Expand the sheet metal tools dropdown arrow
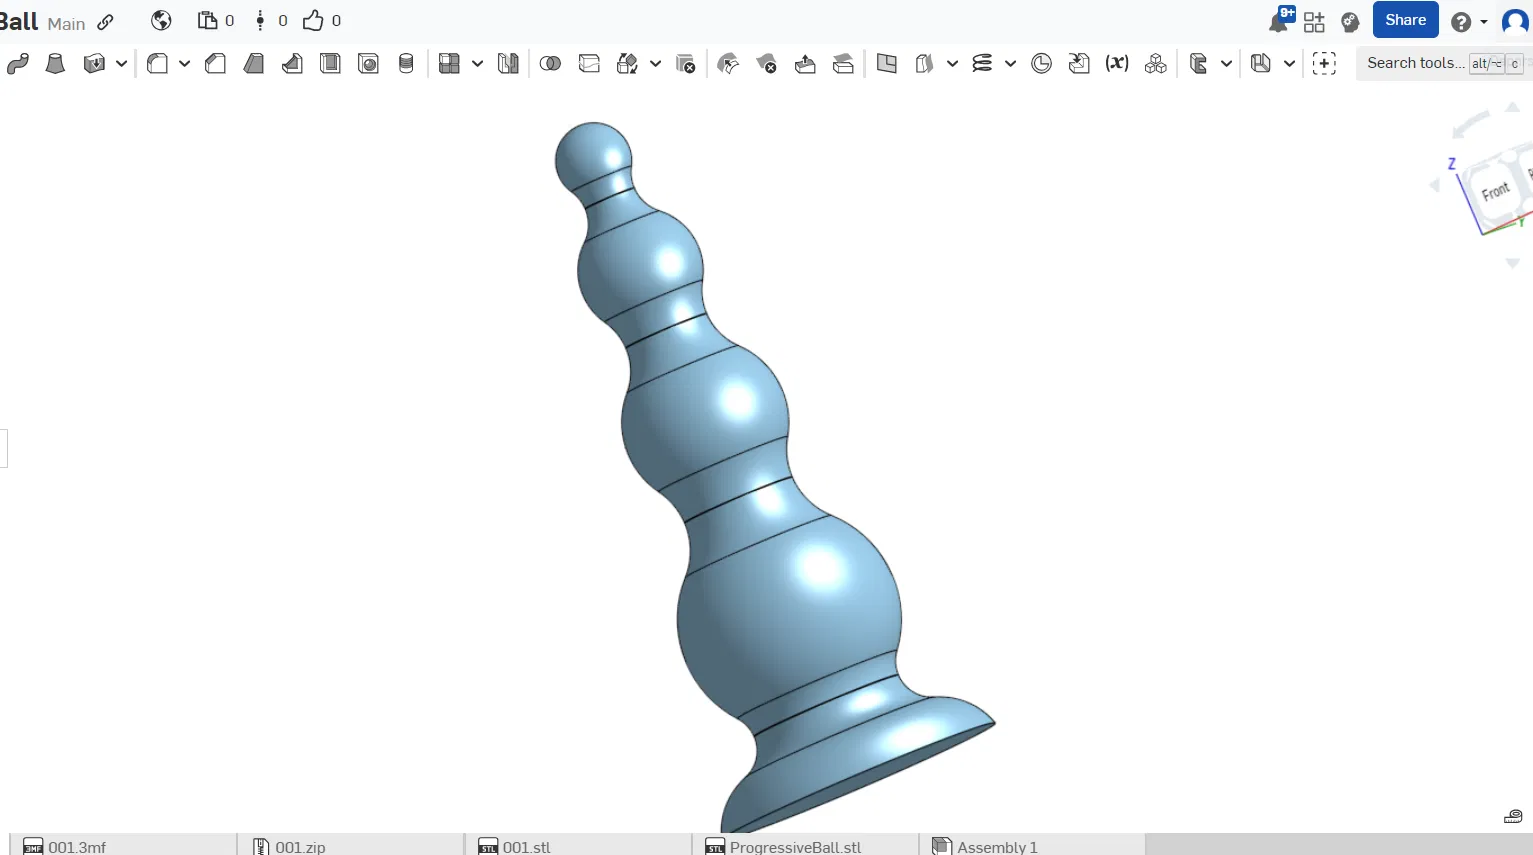This screenshot has height=855, width=1533. 1226,64
